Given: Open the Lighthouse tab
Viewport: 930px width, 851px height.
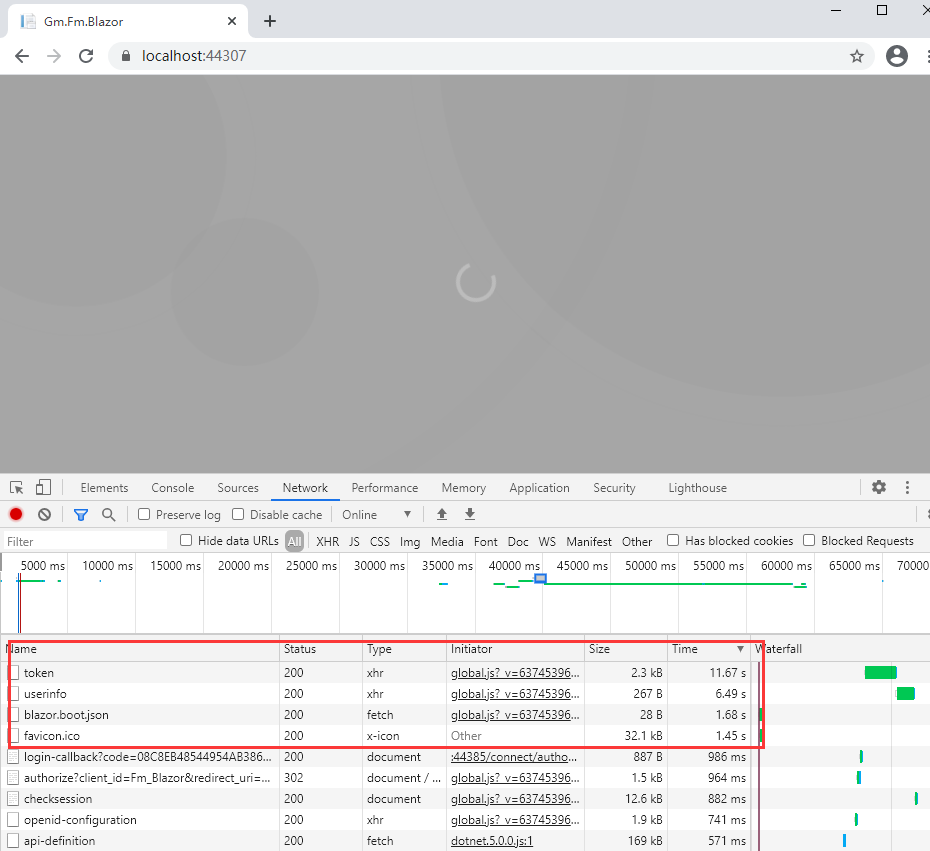Looking at the screenshot, I should pyautogui.click(x=698, y=487).
